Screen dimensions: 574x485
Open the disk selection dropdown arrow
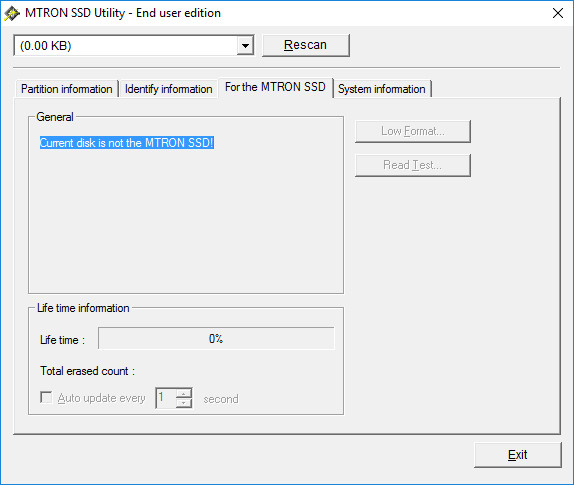point(245,46)
